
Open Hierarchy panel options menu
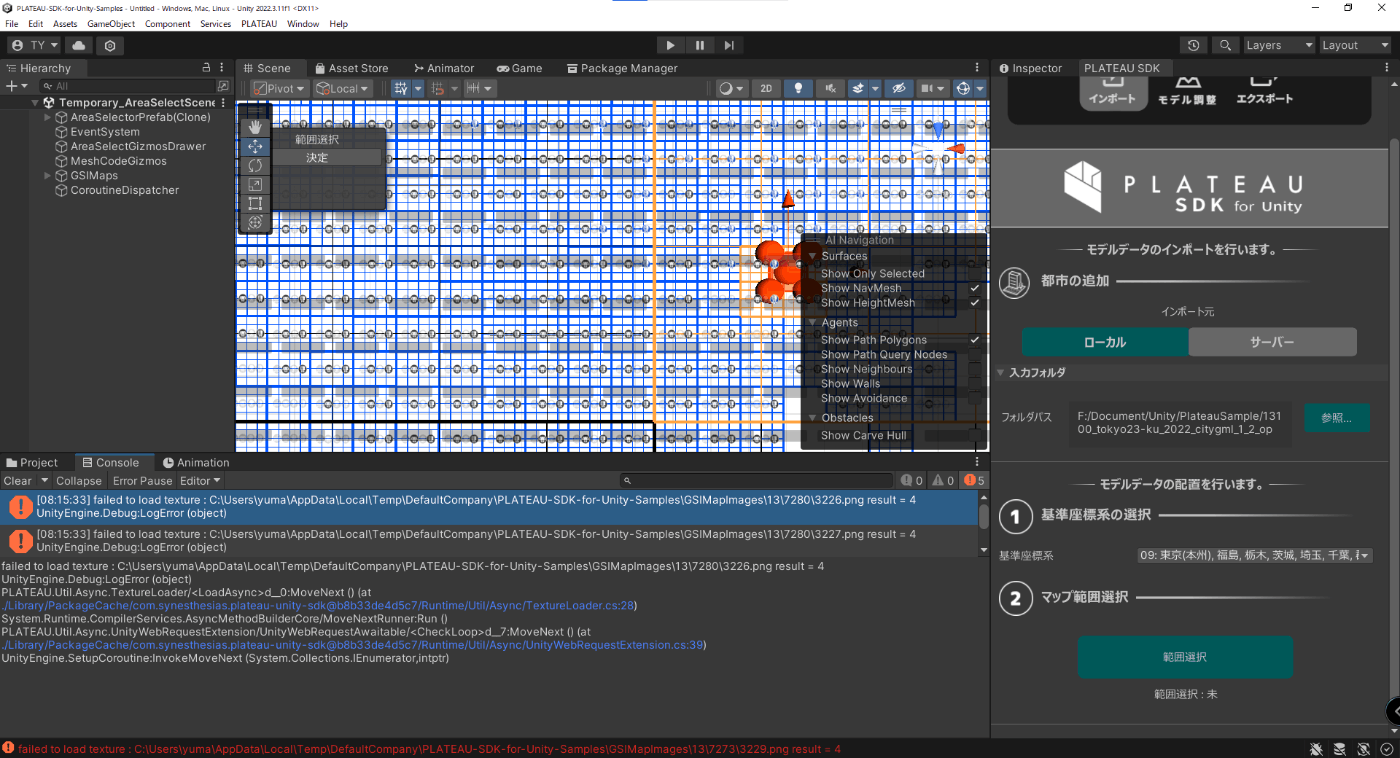point(222,67)
